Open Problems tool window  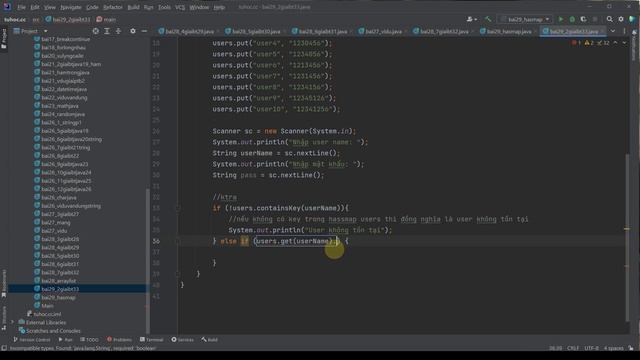point(119,340)
